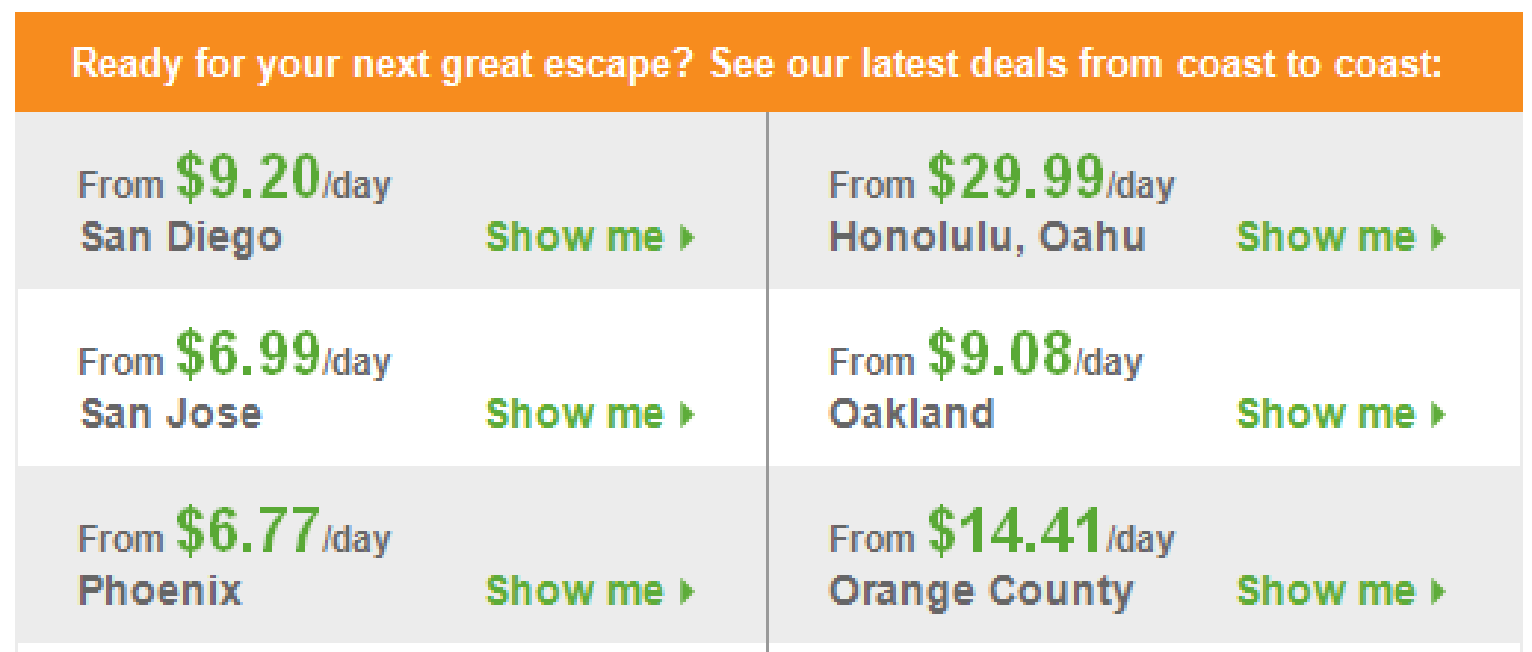Click the Oakland city name
1532x652 pixels.
912,414
